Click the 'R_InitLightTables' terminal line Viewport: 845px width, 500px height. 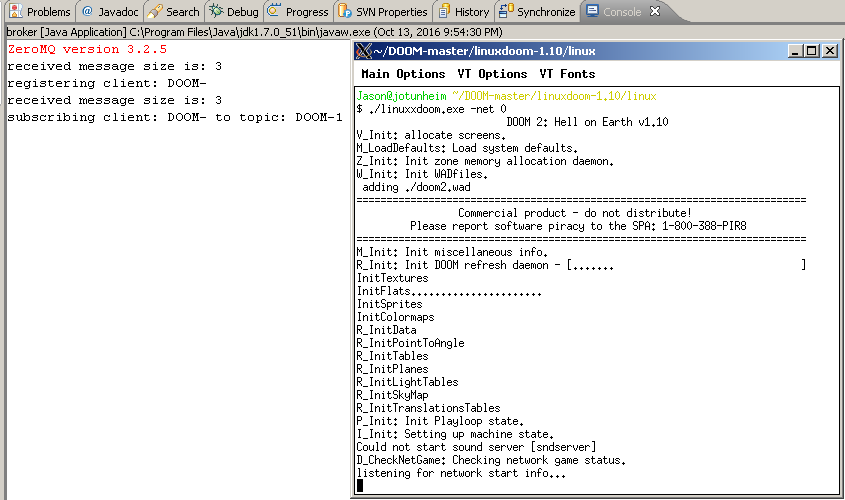(x=407, y=382)
